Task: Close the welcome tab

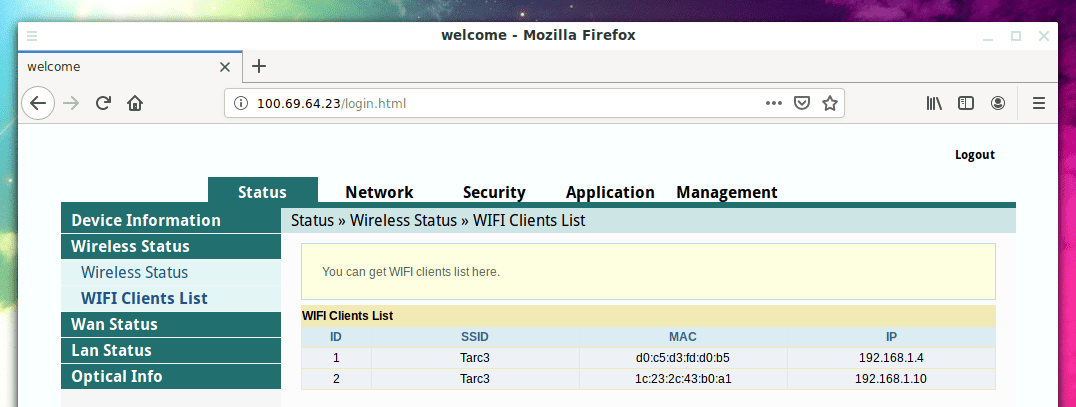Action: click(x=225, y=67)
